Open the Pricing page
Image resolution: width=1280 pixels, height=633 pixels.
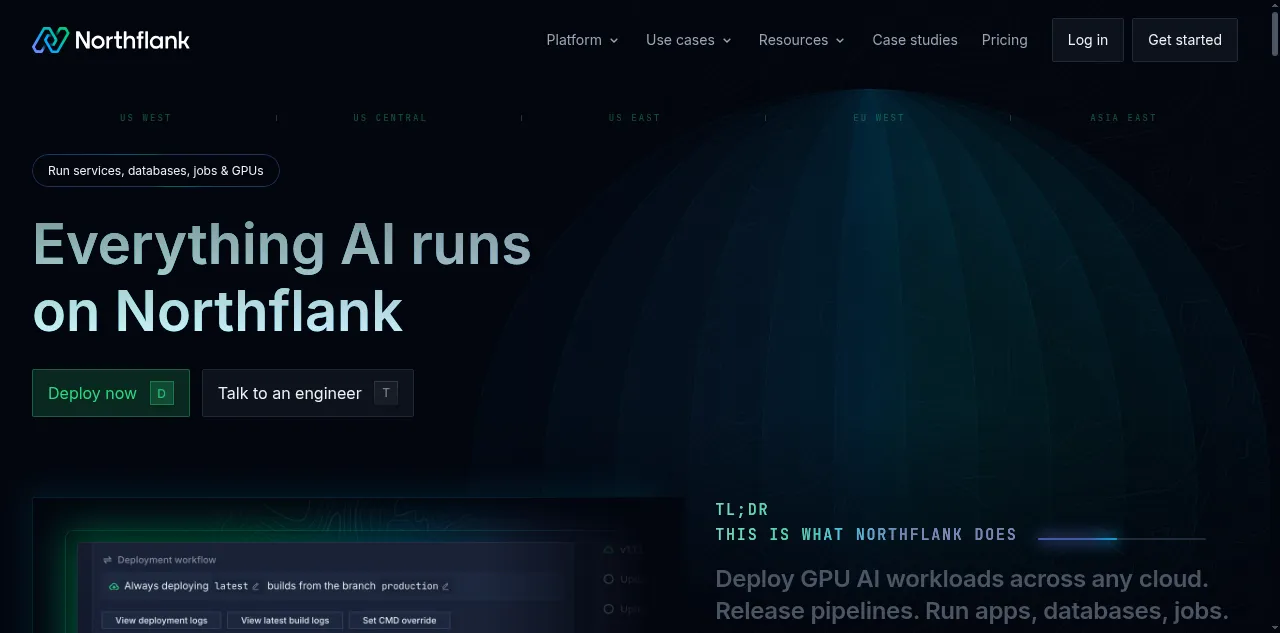click(1004, 40)
